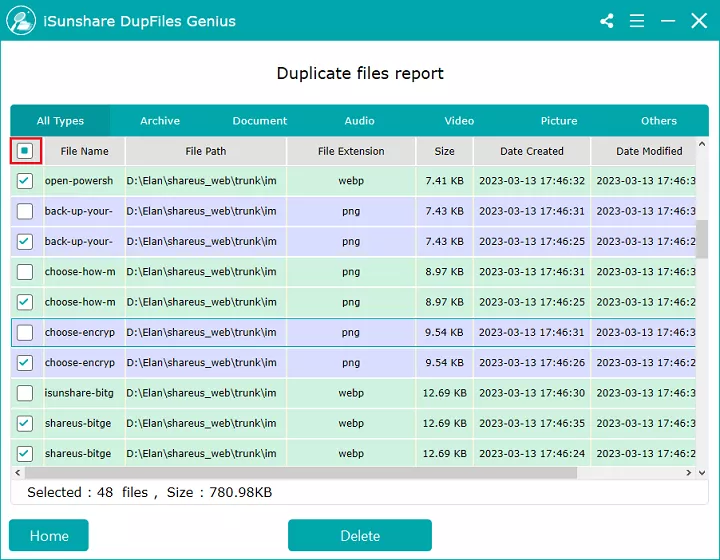The width and height of the screenshot is (720, 560).
Task: Open the hamburger menu icon
Action: tap(637, 21)
